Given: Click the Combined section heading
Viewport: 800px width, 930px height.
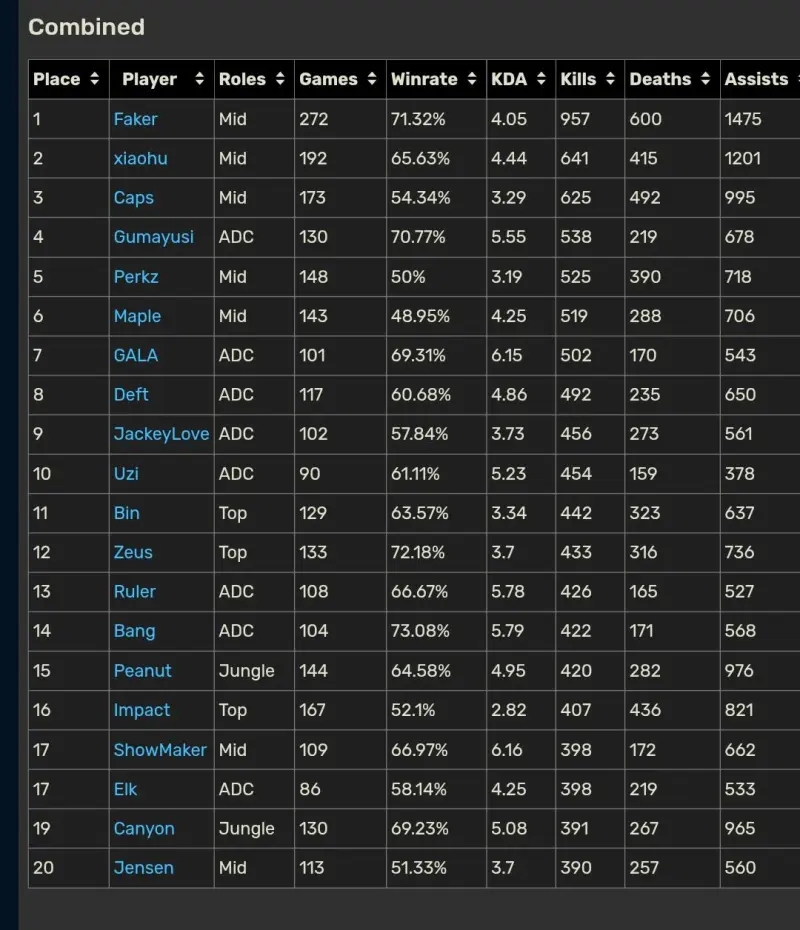Looking at the screenshot, I should tap(86, 27).
